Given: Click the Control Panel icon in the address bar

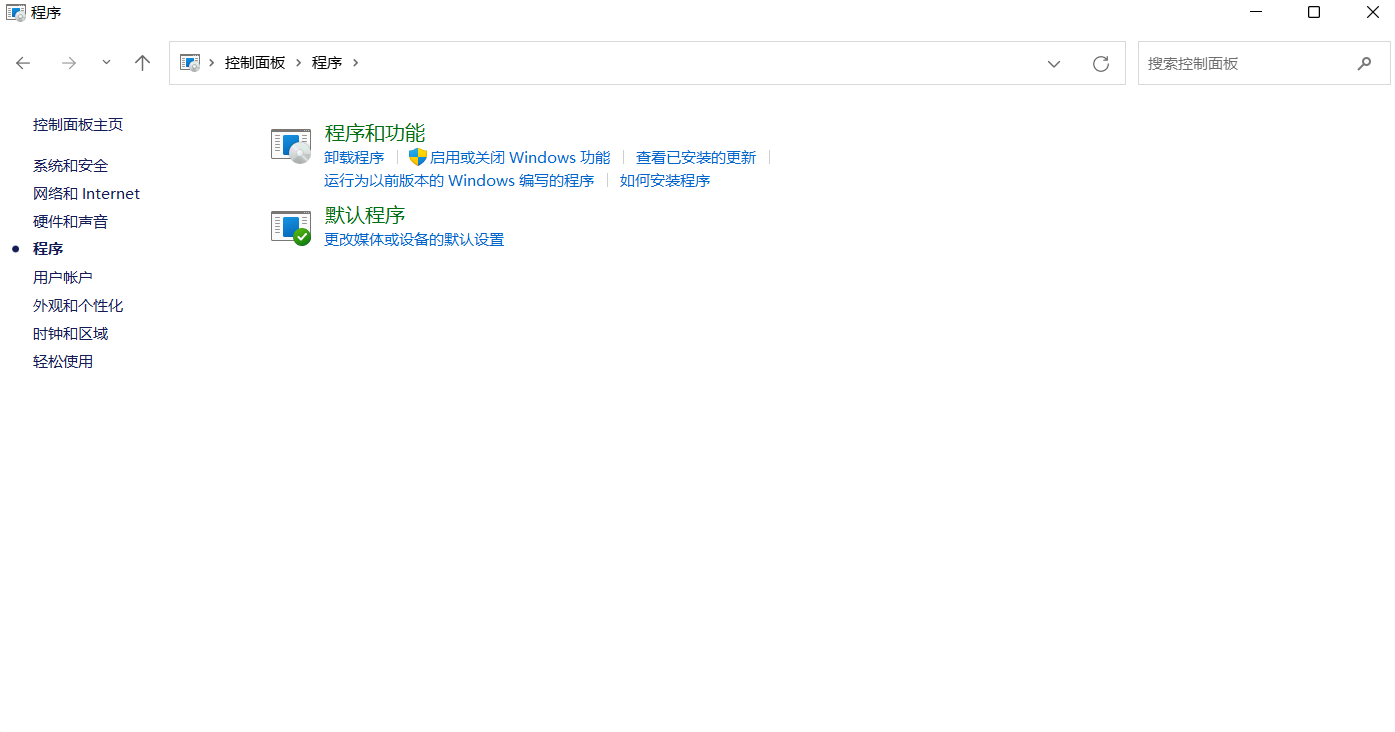Looking at the screenshot, I should click(x=190, y=62).
